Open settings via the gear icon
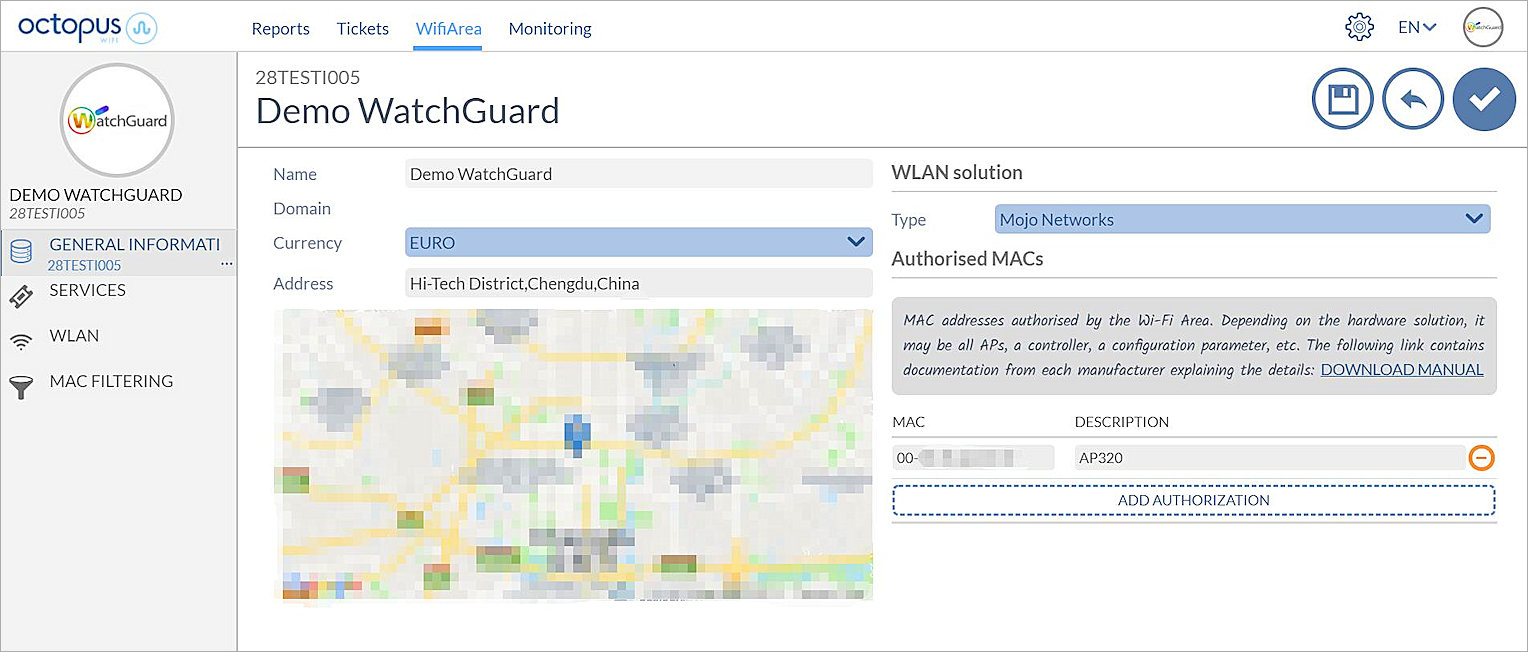This screenshot has width=1528, height=652. pos(1359,27)
